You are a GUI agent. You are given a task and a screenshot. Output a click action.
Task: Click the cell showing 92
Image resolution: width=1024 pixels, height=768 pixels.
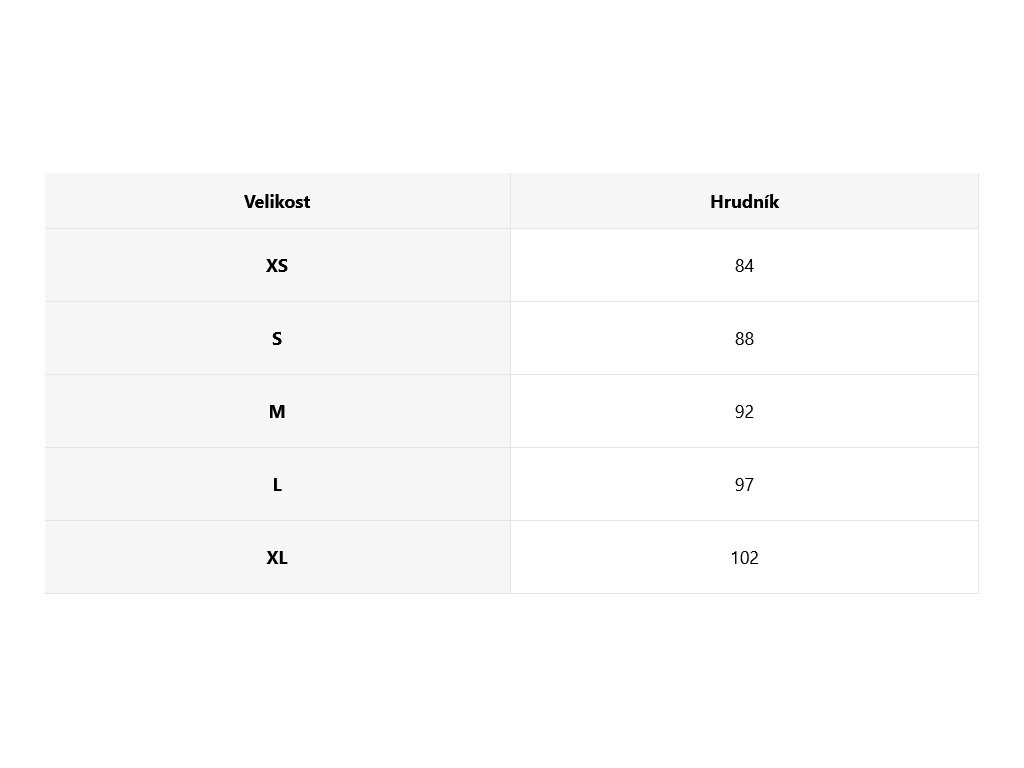coord(744,412)
